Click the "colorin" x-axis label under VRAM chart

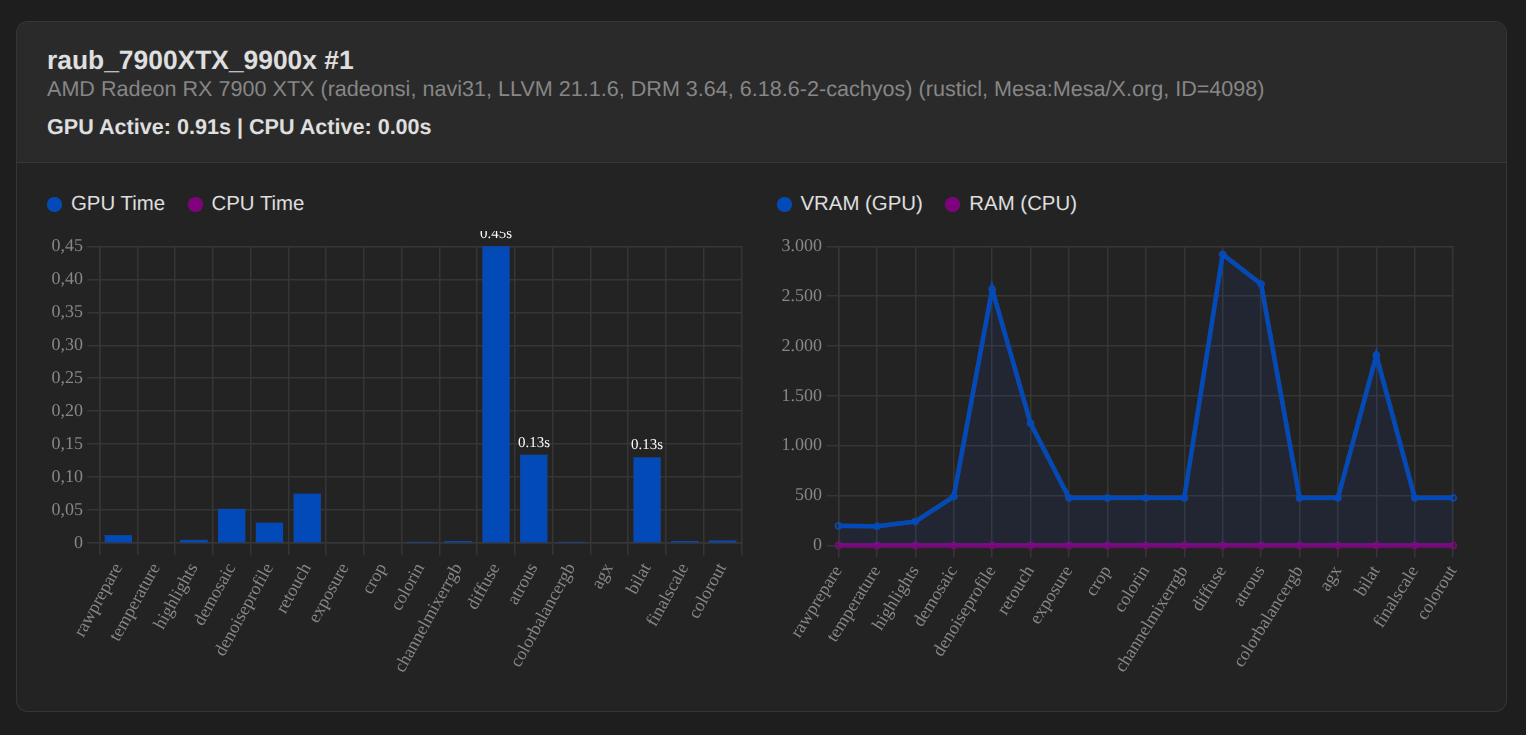coord(1130,588)
